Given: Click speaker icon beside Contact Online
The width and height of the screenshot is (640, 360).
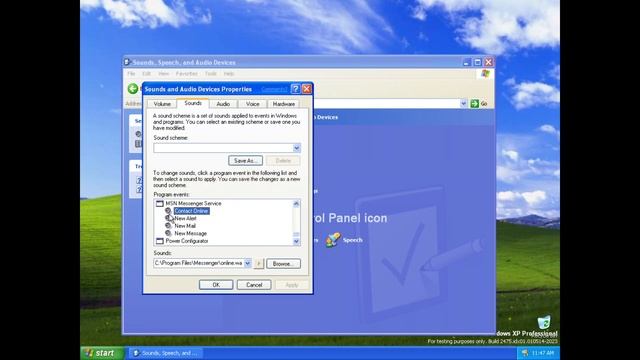Looking at the screenshot, I should (x=168, y=211).
